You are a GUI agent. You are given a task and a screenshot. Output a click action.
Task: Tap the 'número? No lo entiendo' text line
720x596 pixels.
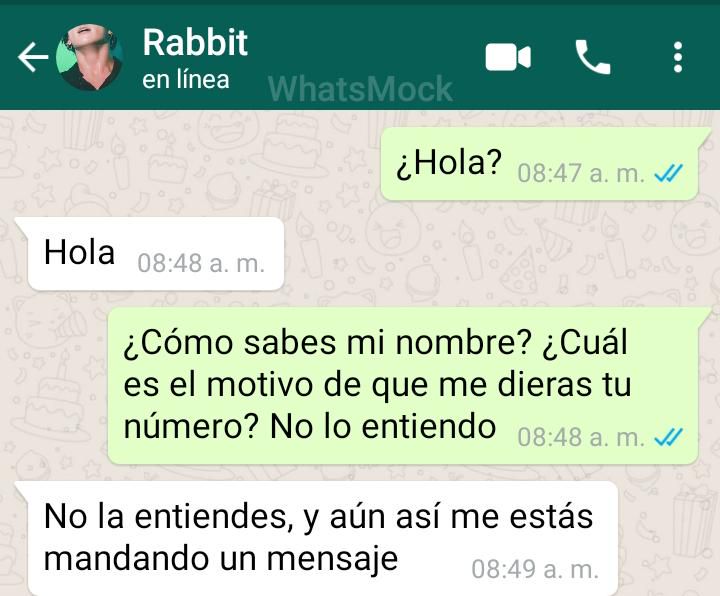(310, 427)
